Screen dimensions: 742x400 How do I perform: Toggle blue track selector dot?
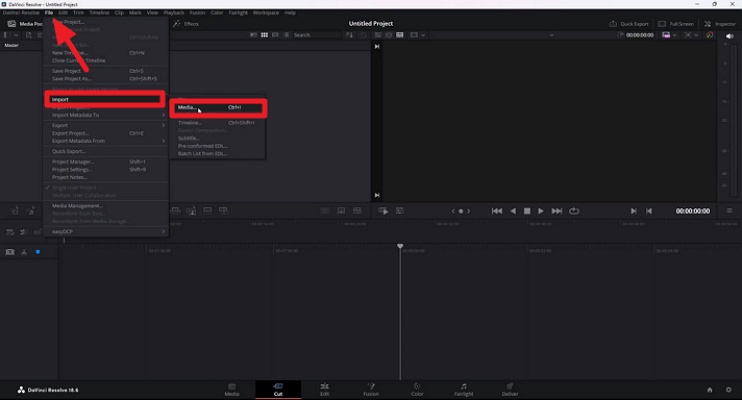pos(38,252)
